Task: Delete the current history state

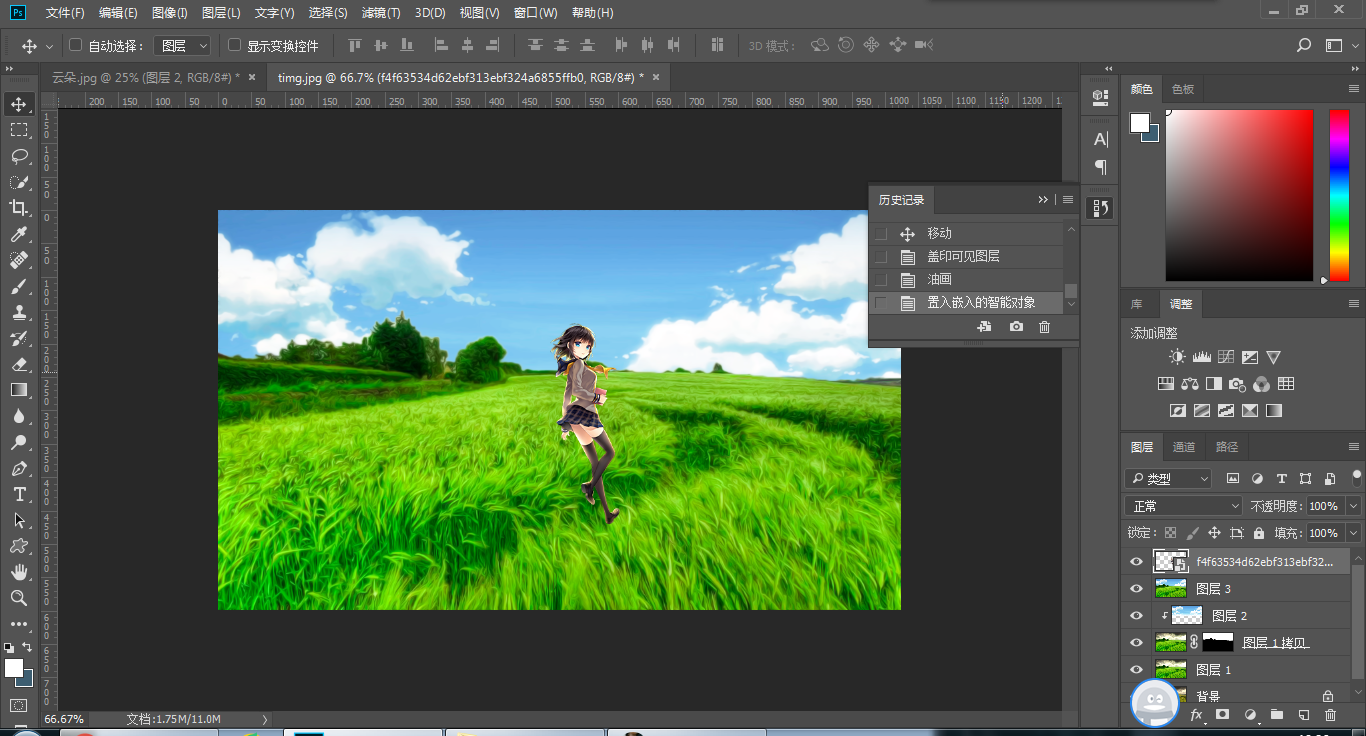Action: (1044, 327)
